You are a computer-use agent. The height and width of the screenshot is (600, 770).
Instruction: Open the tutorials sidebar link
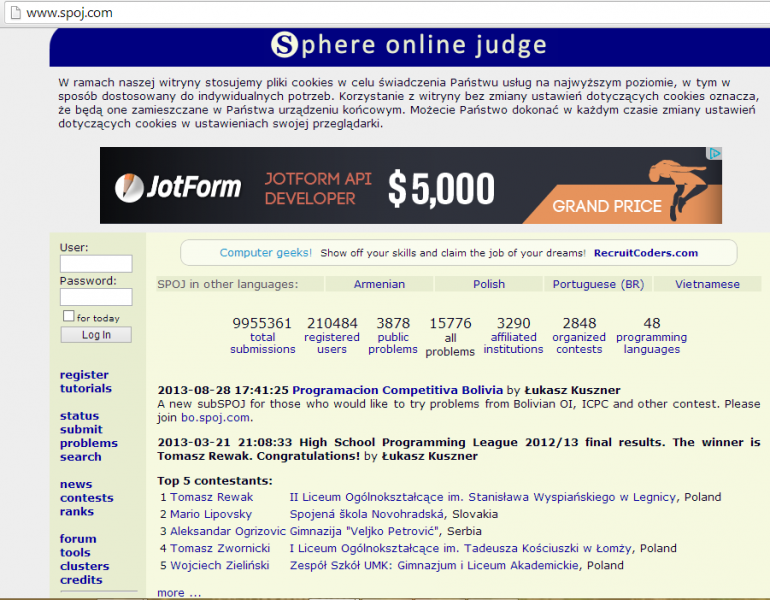coord(85,389)
